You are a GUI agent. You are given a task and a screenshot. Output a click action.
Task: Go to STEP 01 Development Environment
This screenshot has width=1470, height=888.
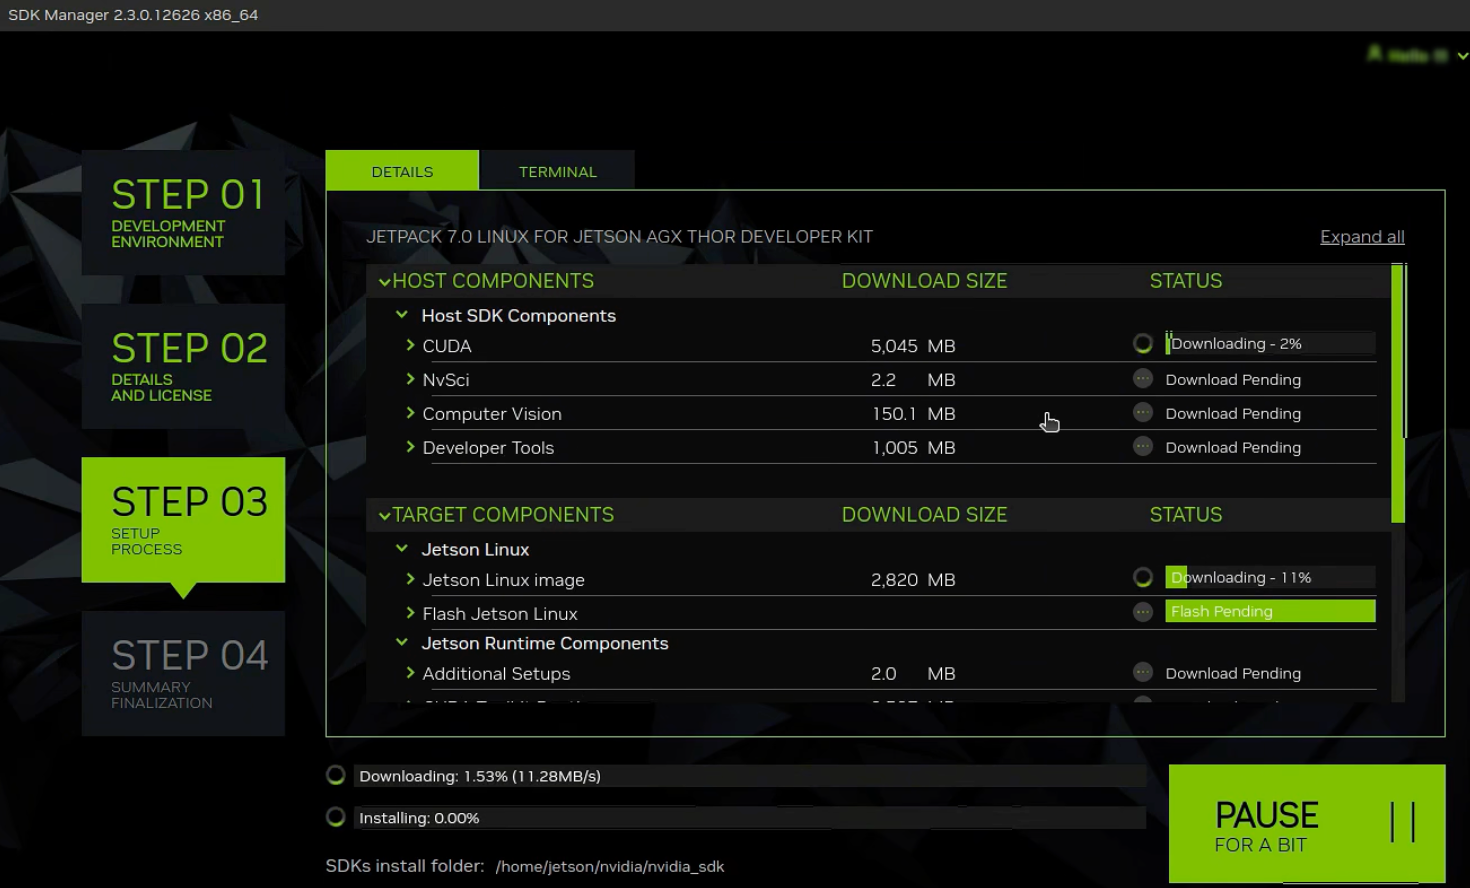(183, 213)
